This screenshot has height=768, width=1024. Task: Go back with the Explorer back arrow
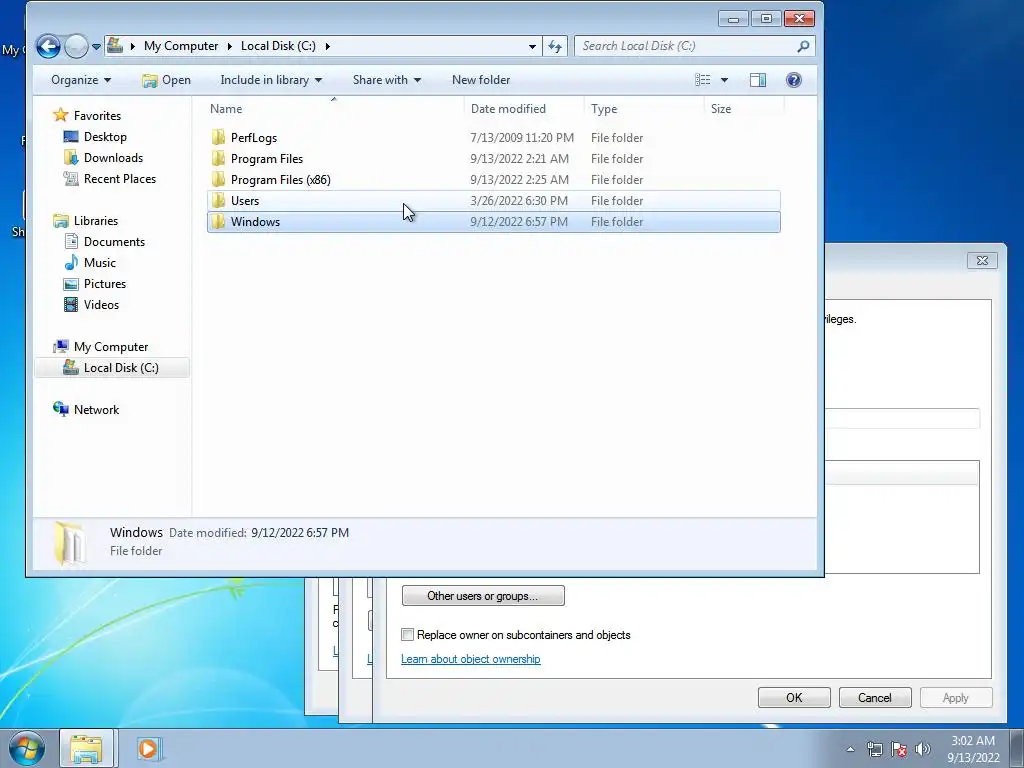click(x=48, y=46)
